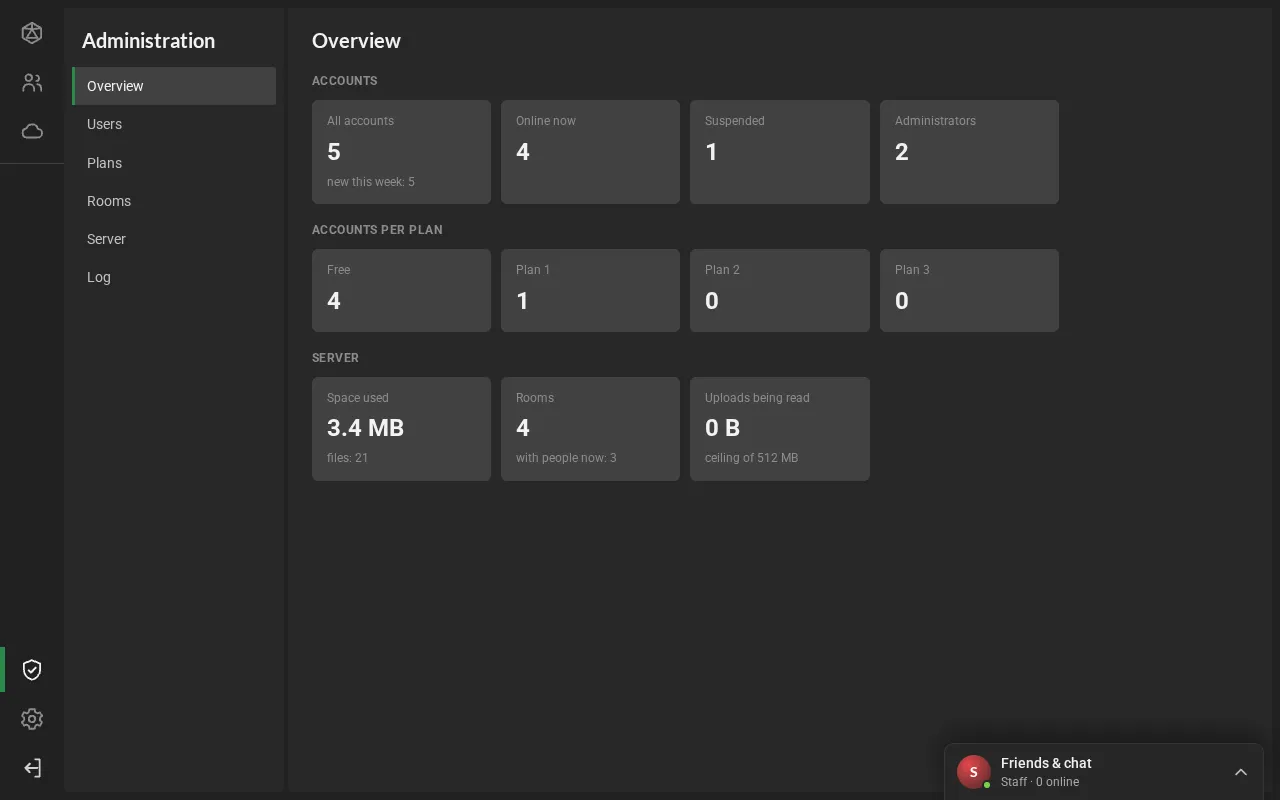This screenshot has height=800, width=1280.
Task: Open the friends people icon
Action: [32, 83]
